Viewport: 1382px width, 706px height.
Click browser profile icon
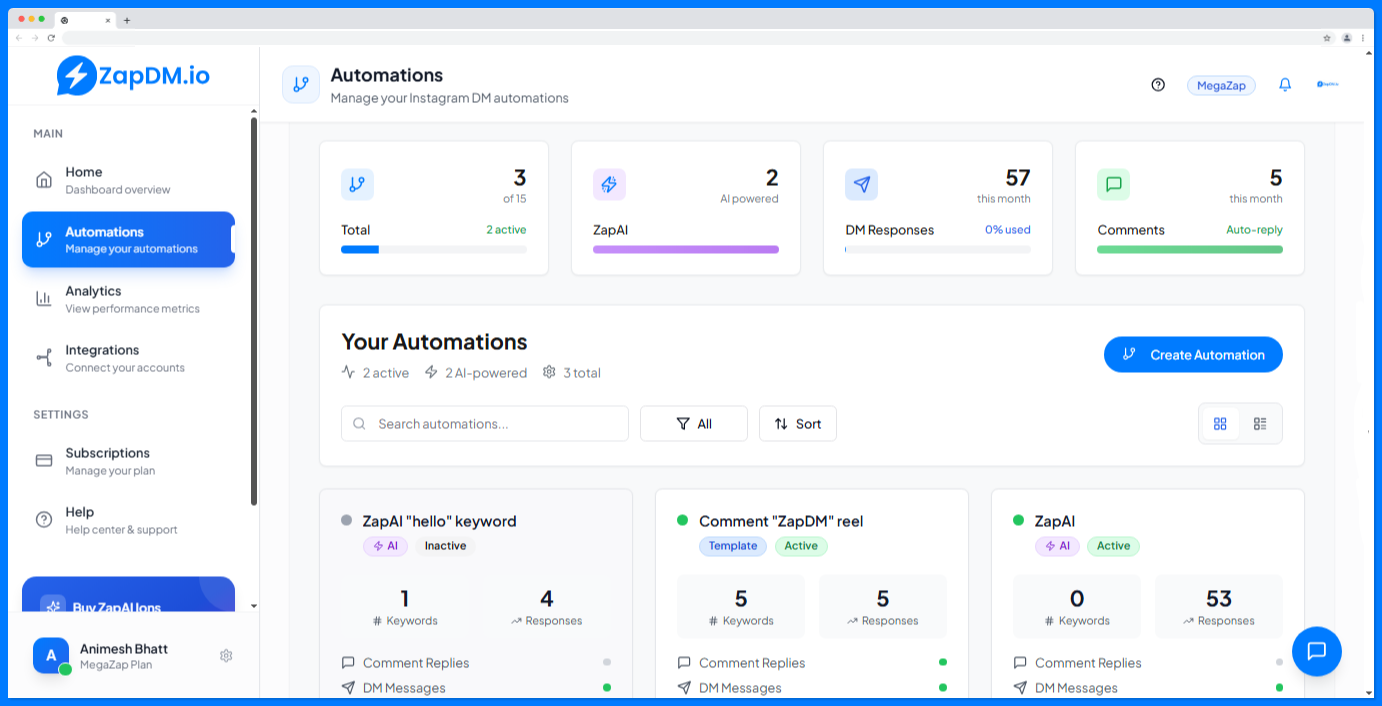point(1347,38)
